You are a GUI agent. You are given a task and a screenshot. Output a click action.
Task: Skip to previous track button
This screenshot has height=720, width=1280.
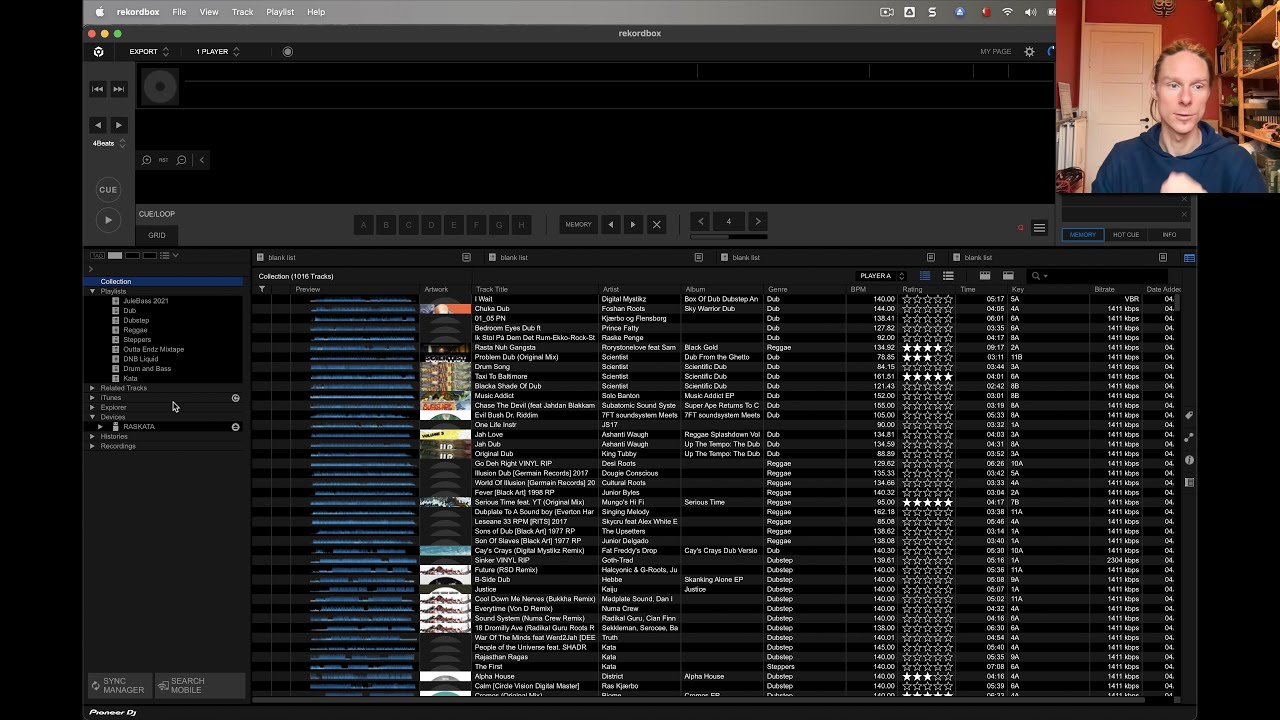click(x=97, y=89)
